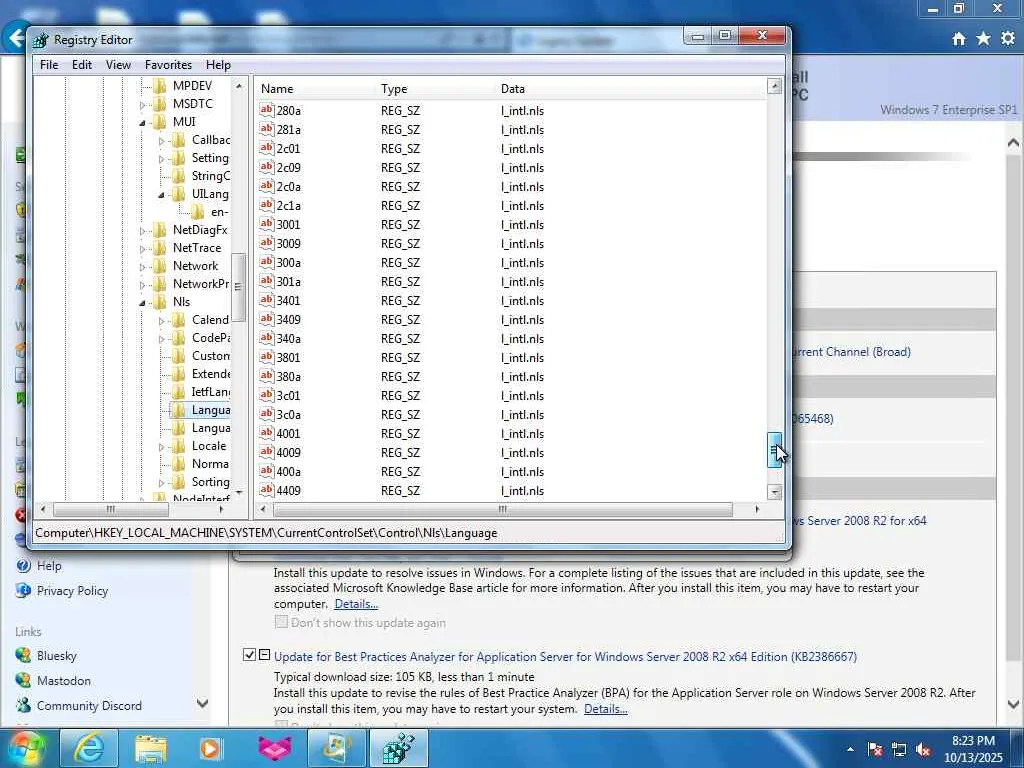The width and height of the screenshot is (1024, 768).
Task: Expand the MSDTC tree node
Action: [142, 104]
